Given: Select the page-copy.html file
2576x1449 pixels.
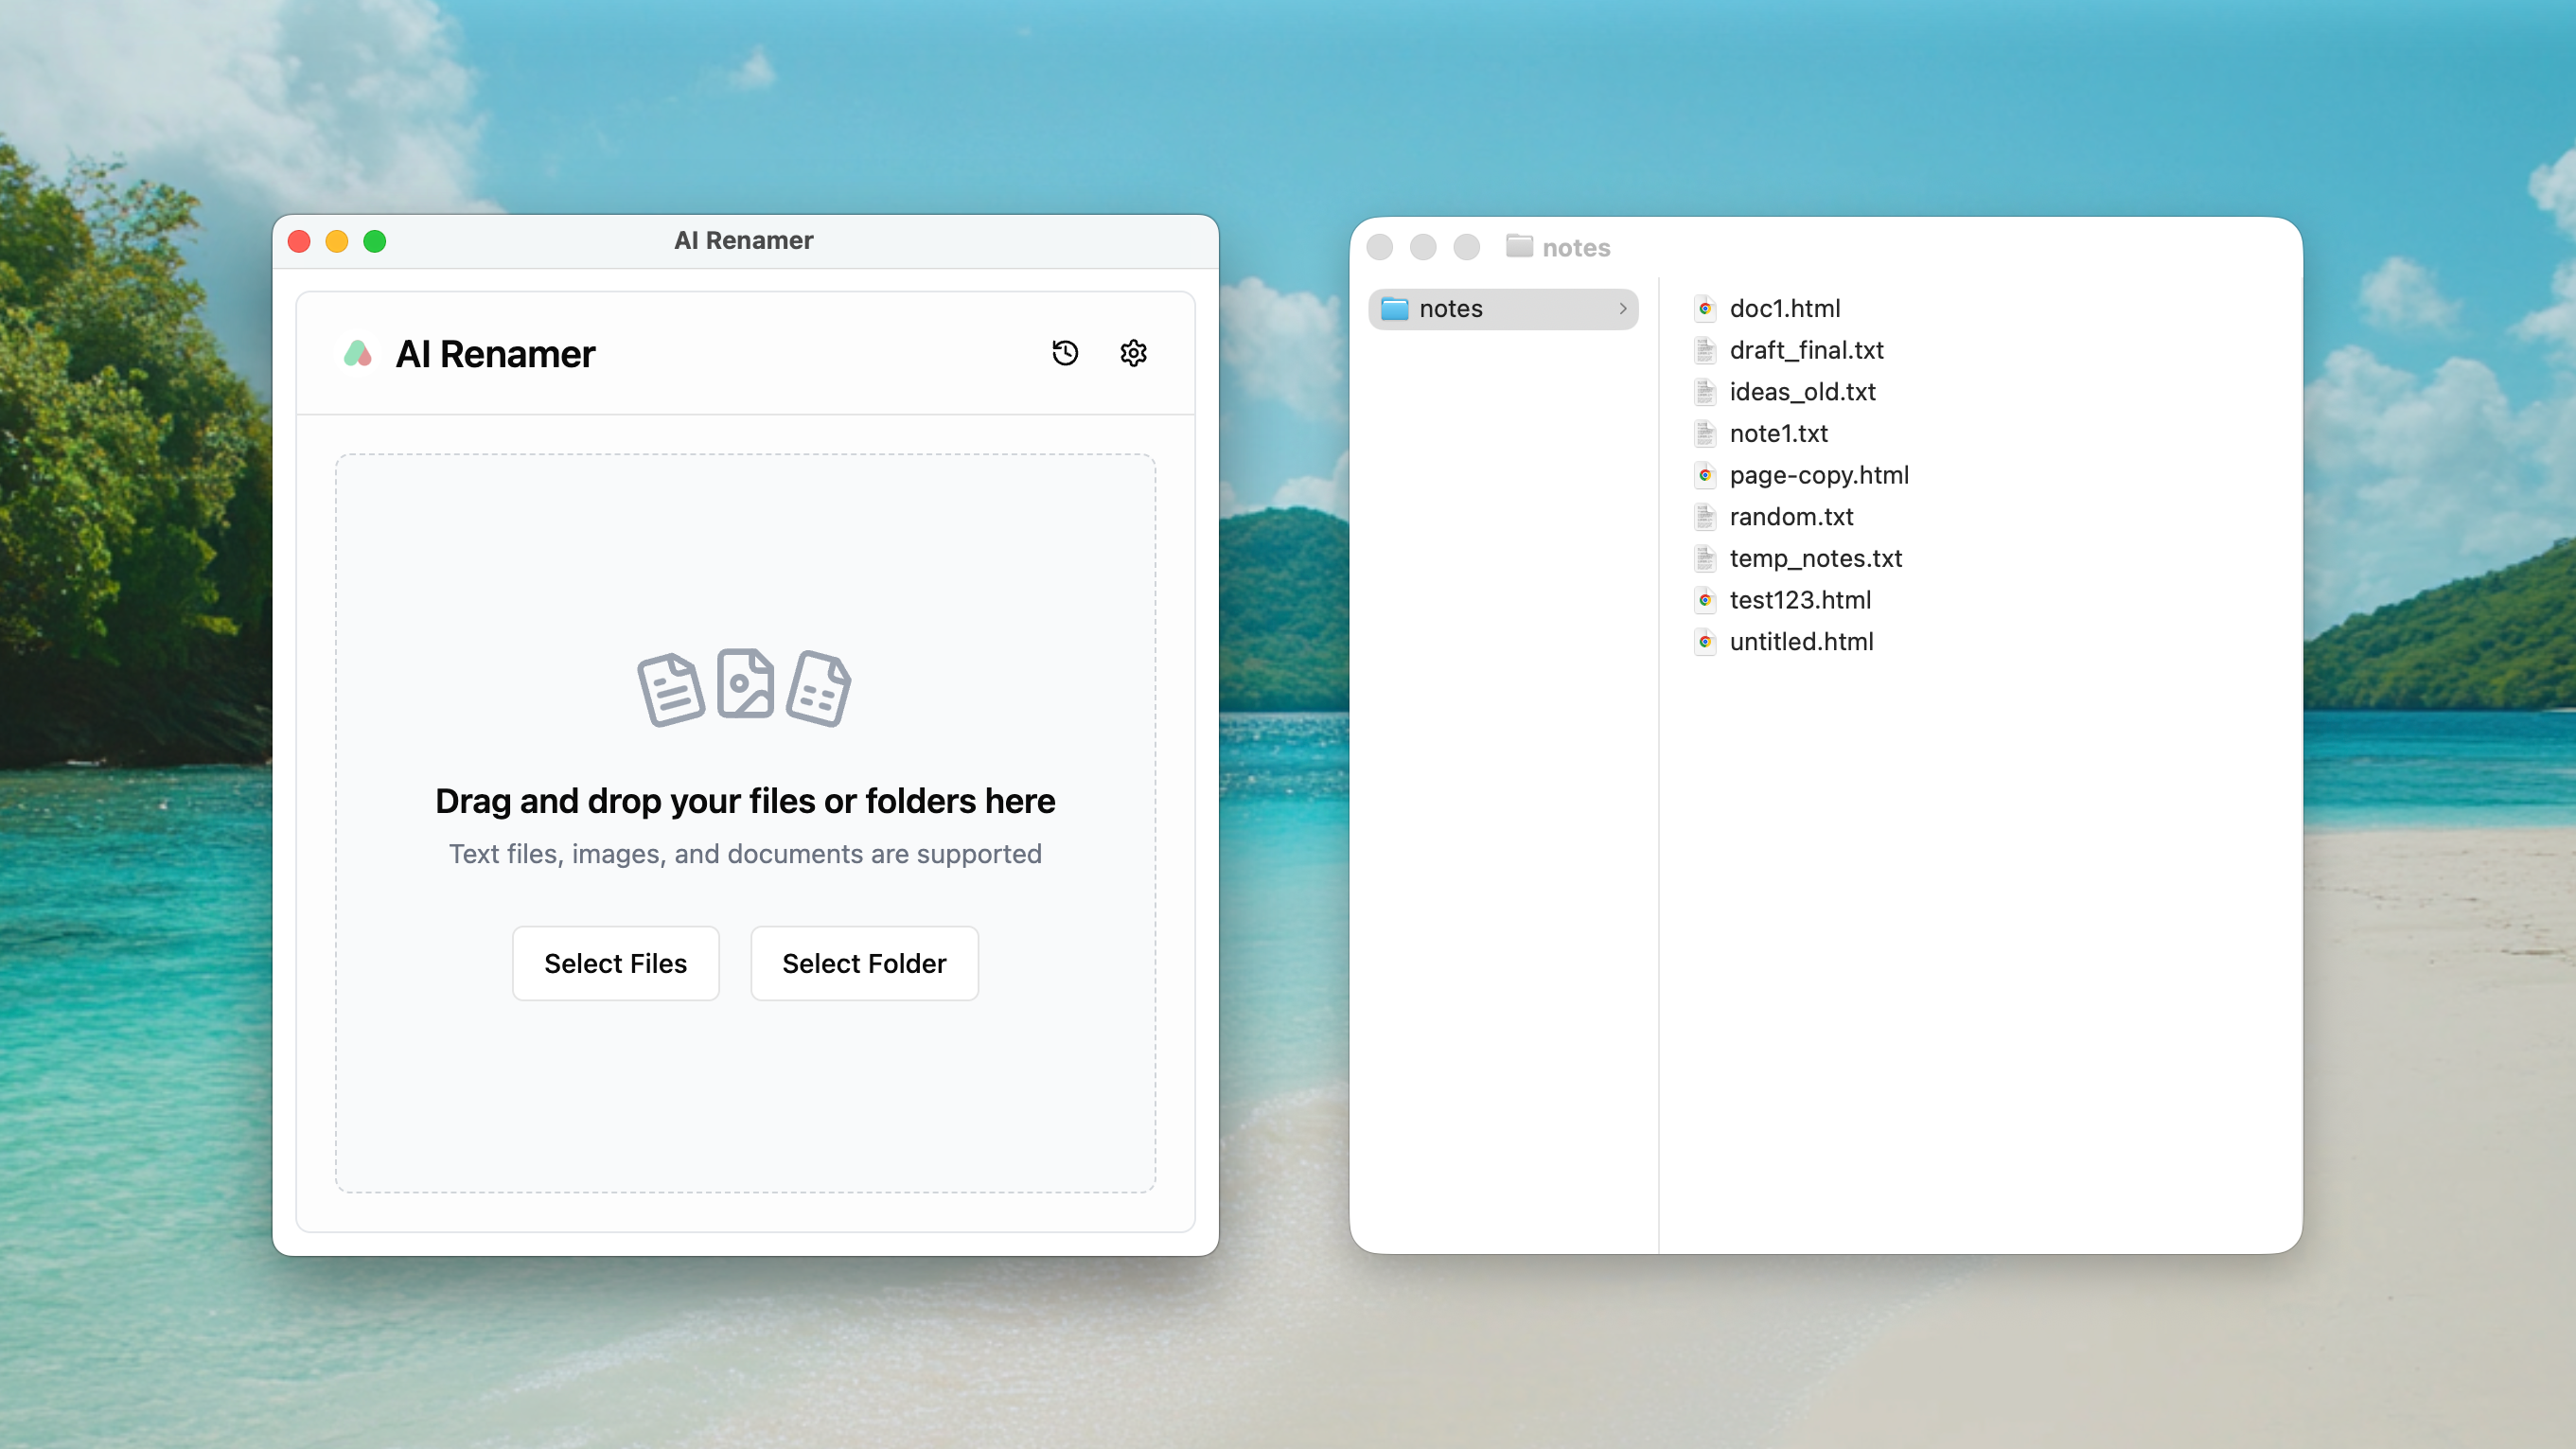Looking at the screenshot, I should [1818, 475].
